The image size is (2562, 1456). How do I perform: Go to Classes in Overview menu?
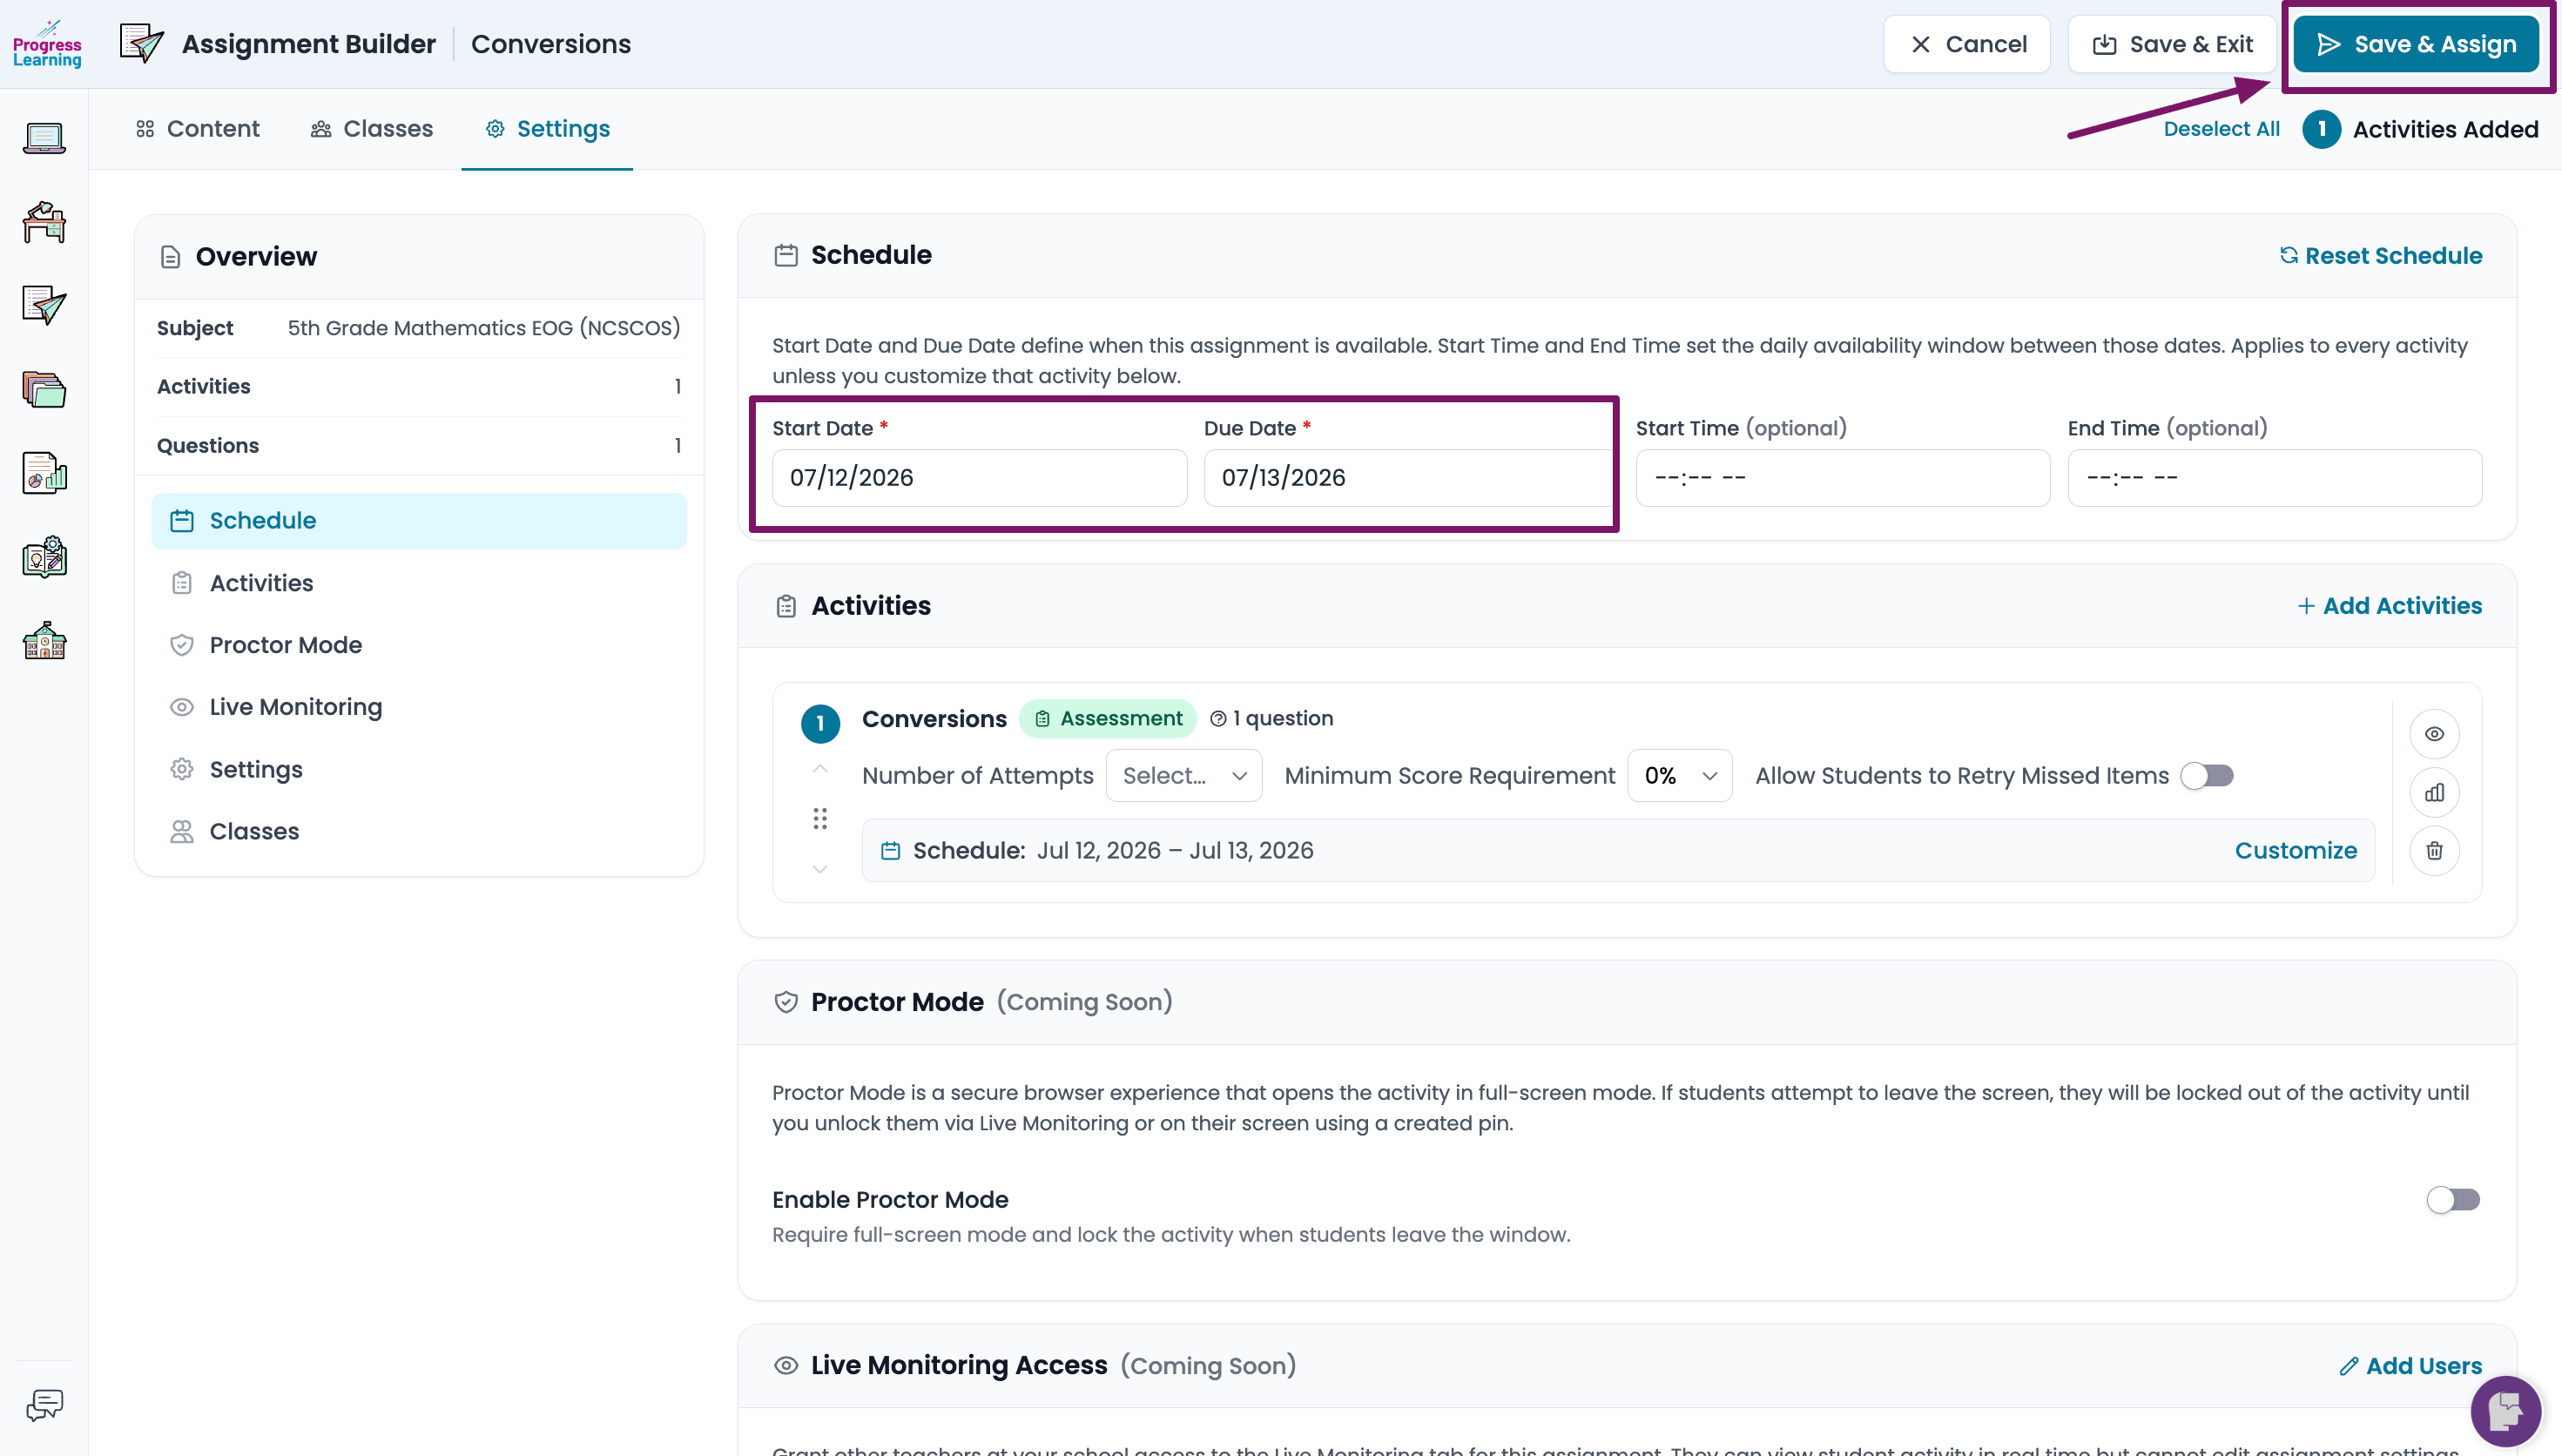(x=419, y=832)
